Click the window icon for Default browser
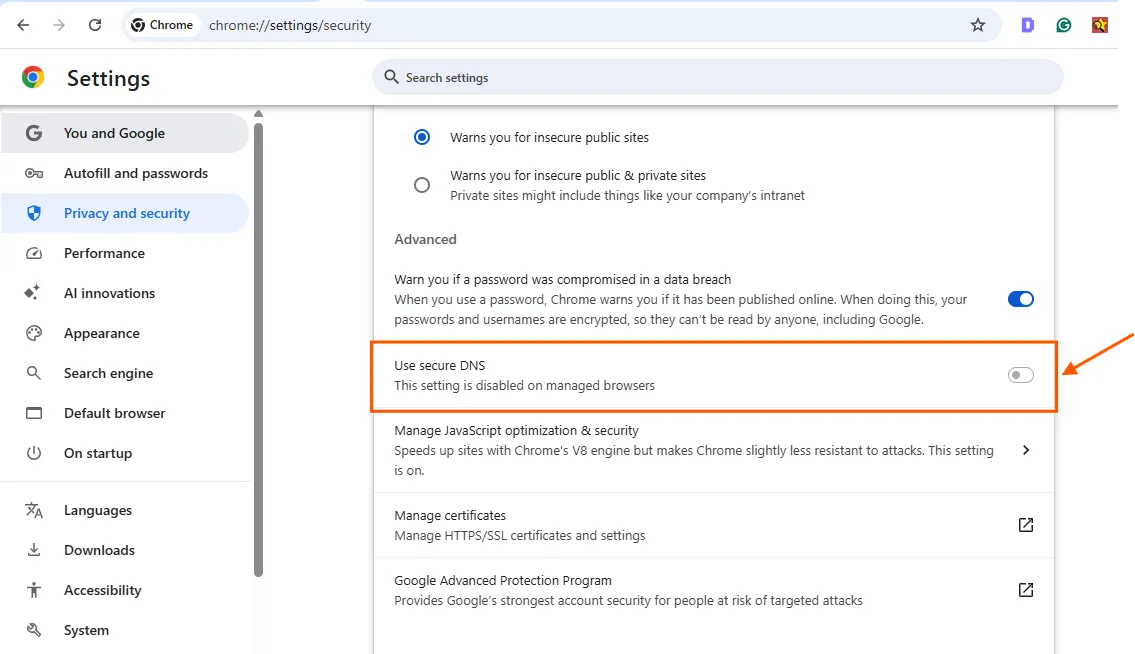 (x=33, y=413)
